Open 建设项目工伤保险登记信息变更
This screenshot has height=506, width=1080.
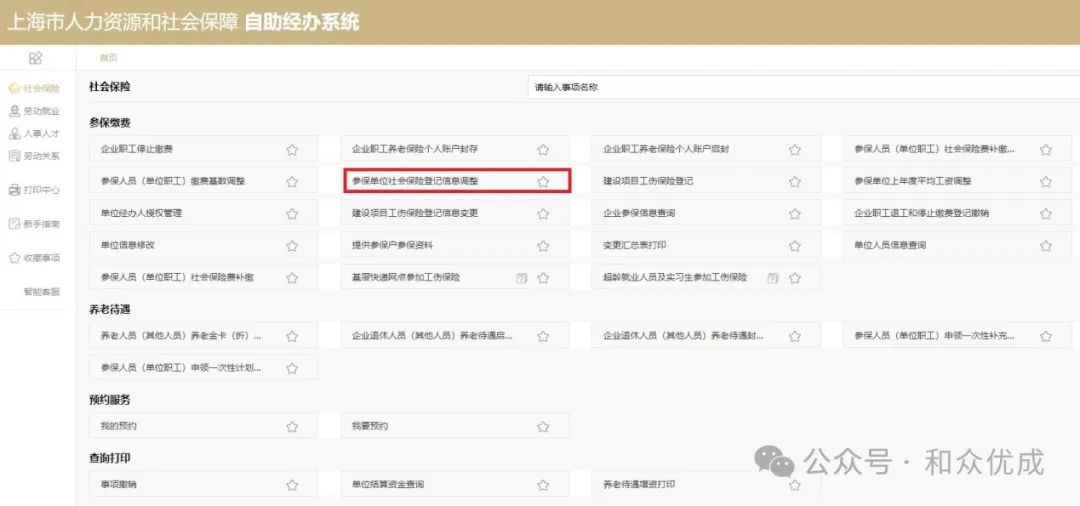pos(455,213)
